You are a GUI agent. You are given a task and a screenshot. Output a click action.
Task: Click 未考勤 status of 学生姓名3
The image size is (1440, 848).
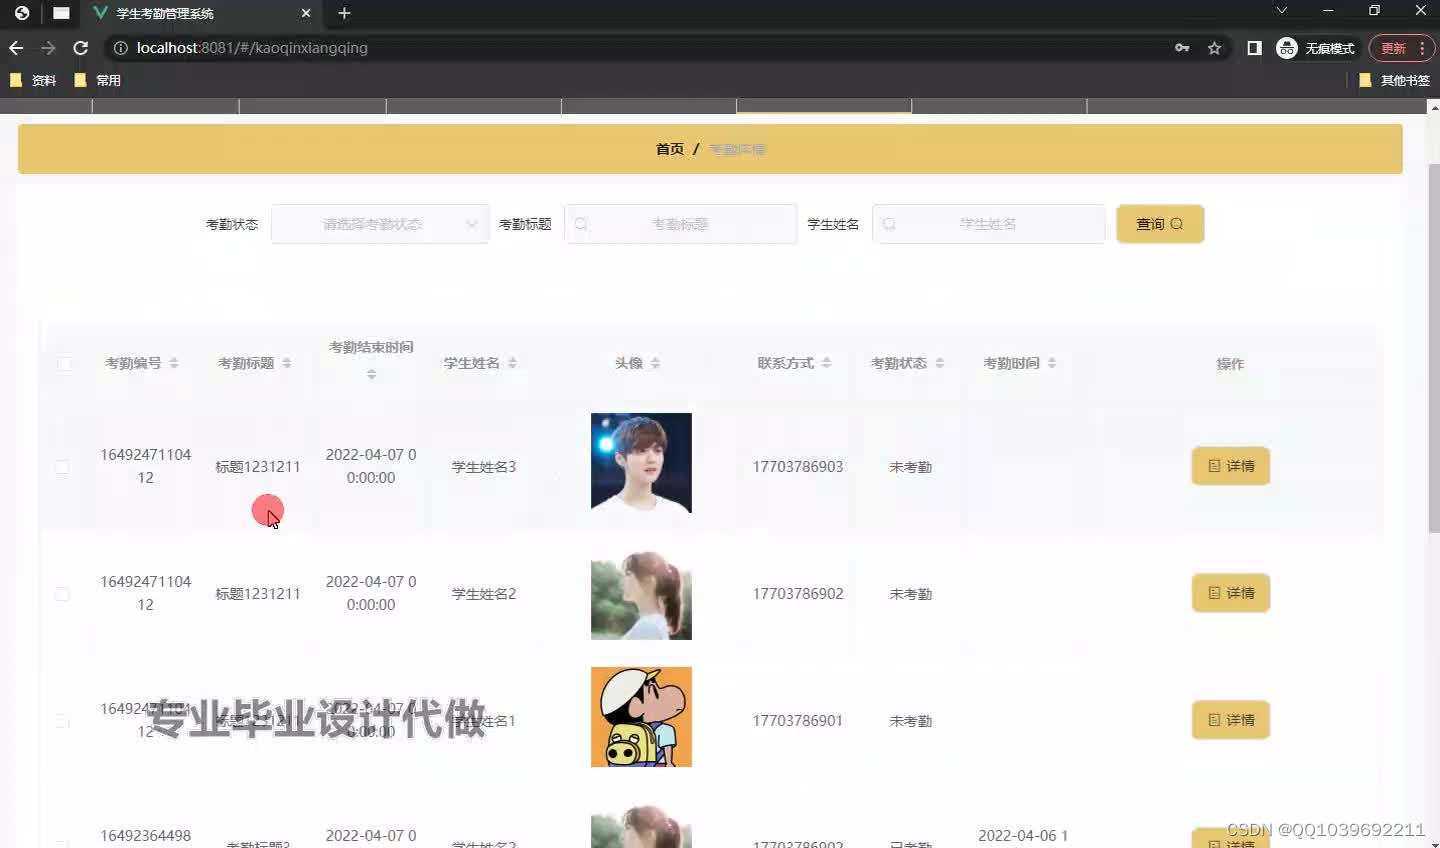(910, 467)
